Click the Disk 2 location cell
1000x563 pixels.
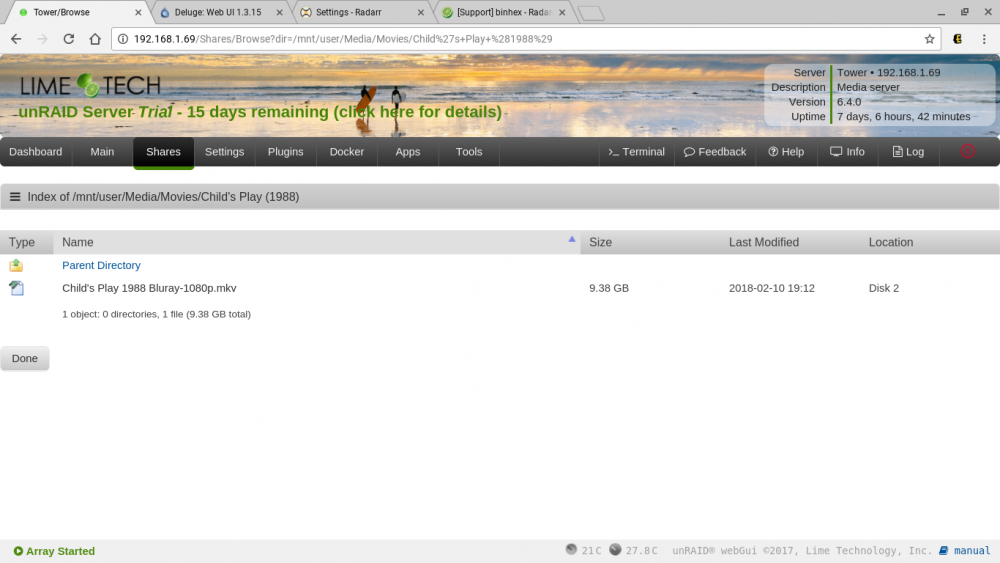(x=883, y=288)
